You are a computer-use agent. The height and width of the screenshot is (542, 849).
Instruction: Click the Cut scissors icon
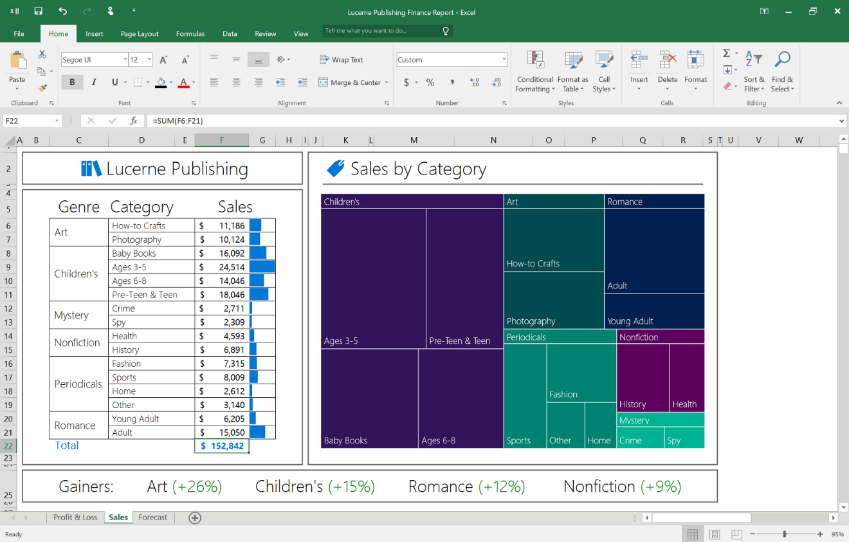pos(42,56)
